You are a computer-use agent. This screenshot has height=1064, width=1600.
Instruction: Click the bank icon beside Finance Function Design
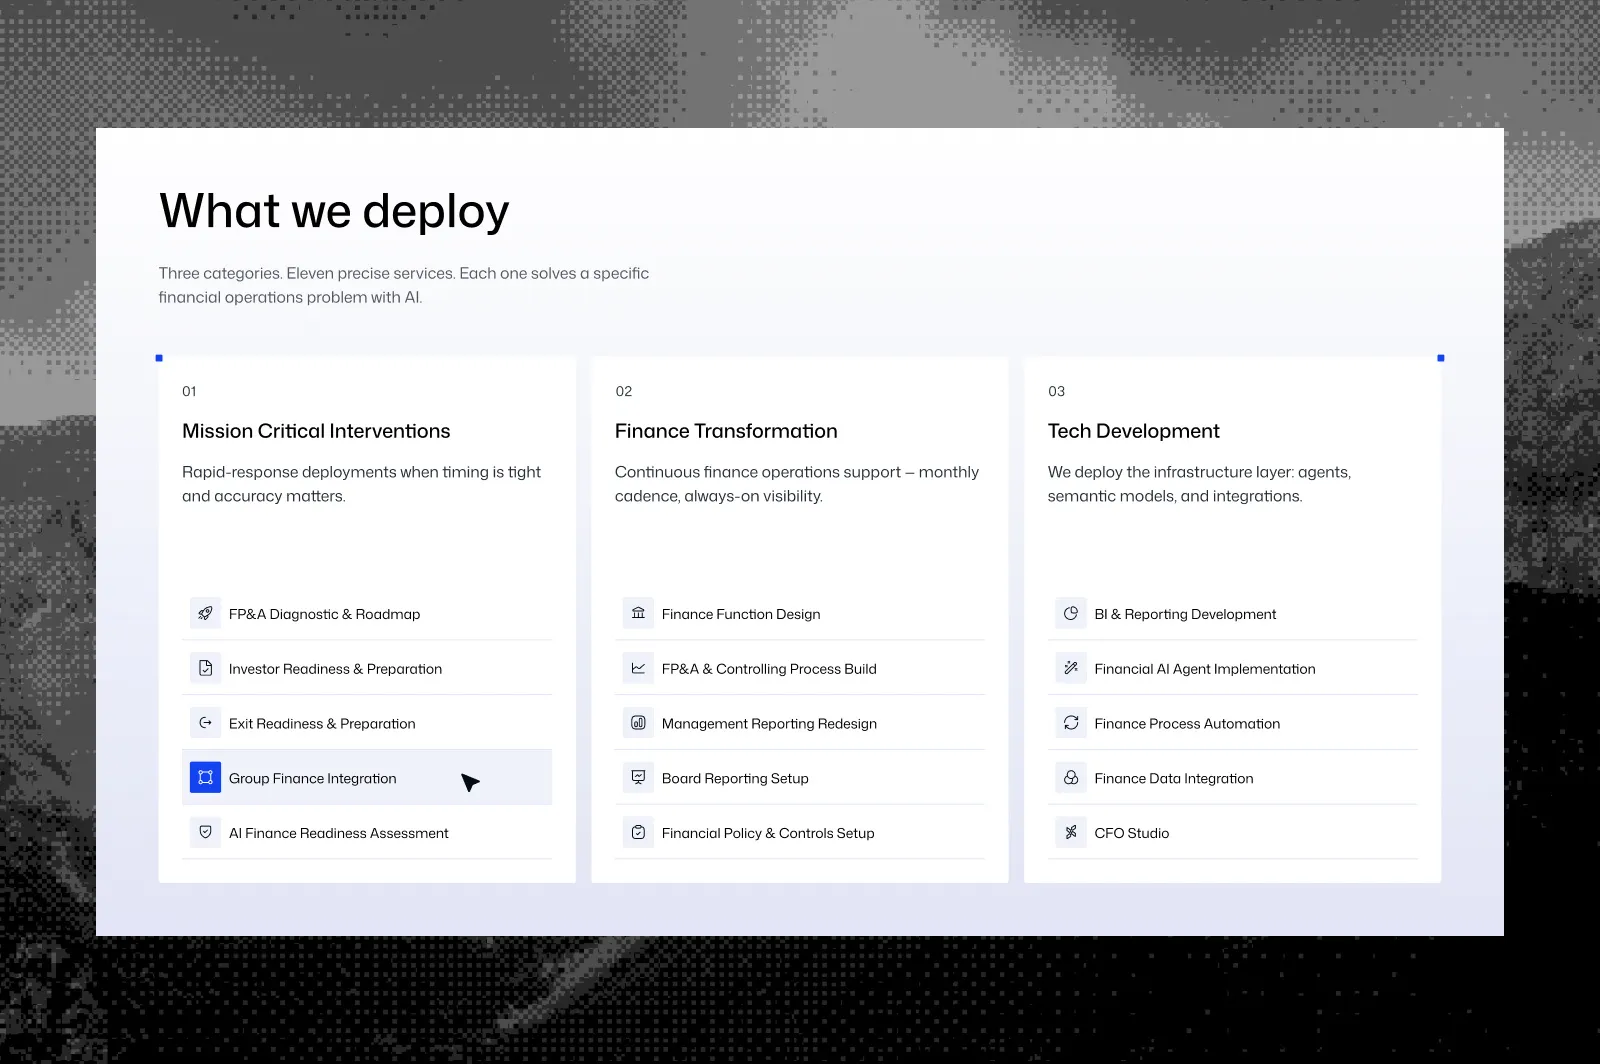pyautogui.click(x=638, y=613)
